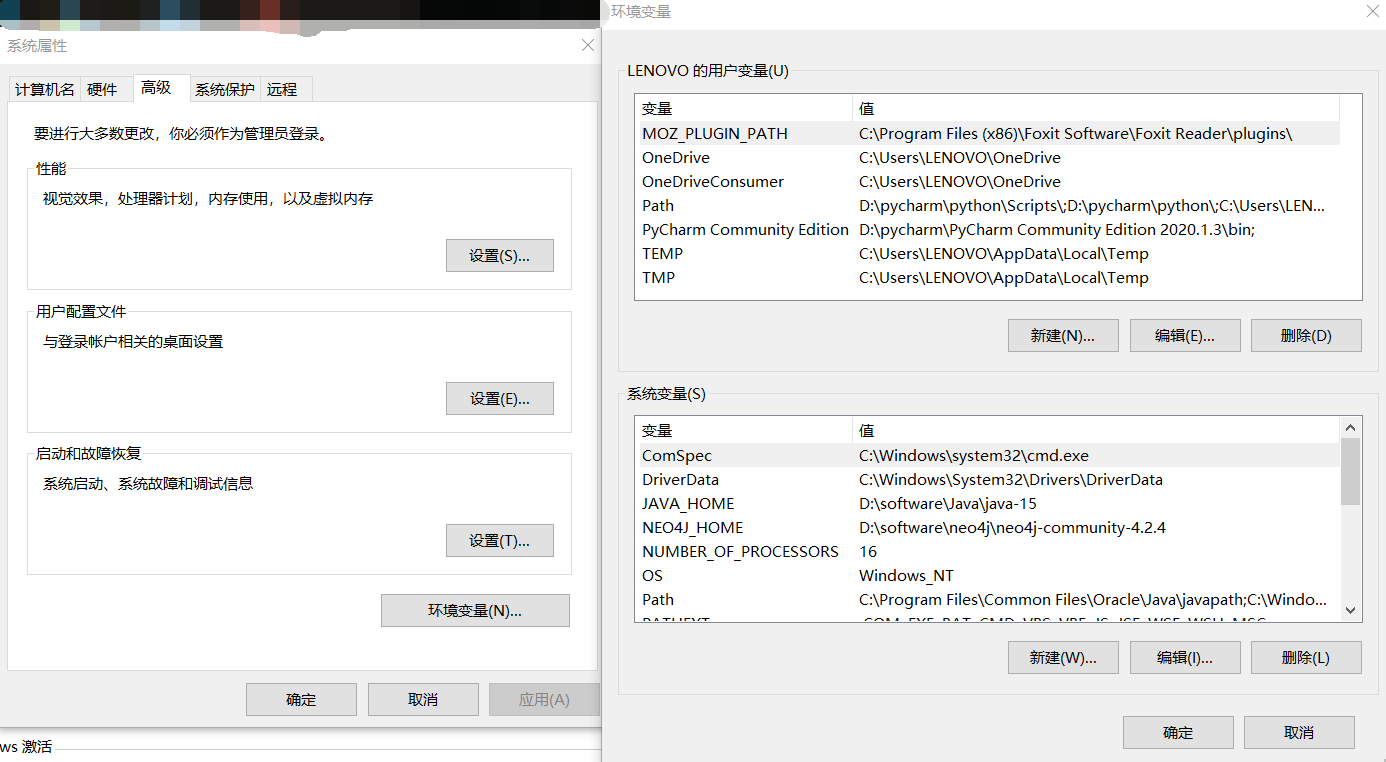Select the JAVA_HOME system variable
Viewport: 1386px width, 762px height.
pos(987,504)
